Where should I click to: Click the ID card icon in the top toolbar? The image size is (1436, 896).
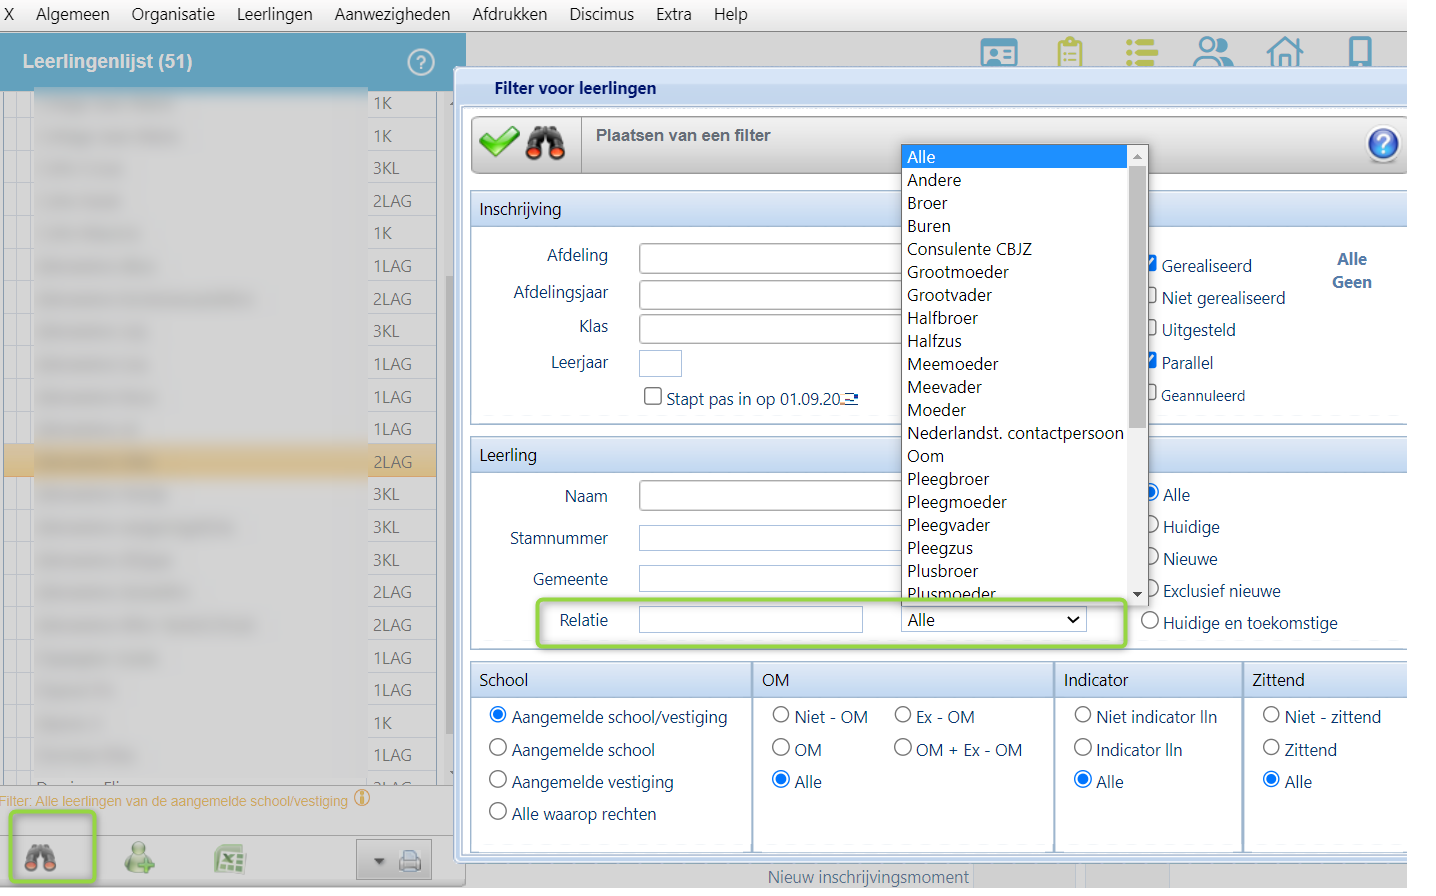click(x=999, y=53)
